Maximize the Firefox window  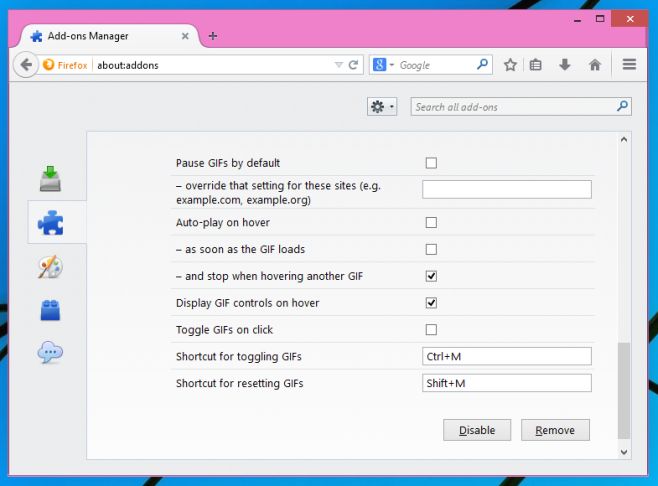pos(600,19)
